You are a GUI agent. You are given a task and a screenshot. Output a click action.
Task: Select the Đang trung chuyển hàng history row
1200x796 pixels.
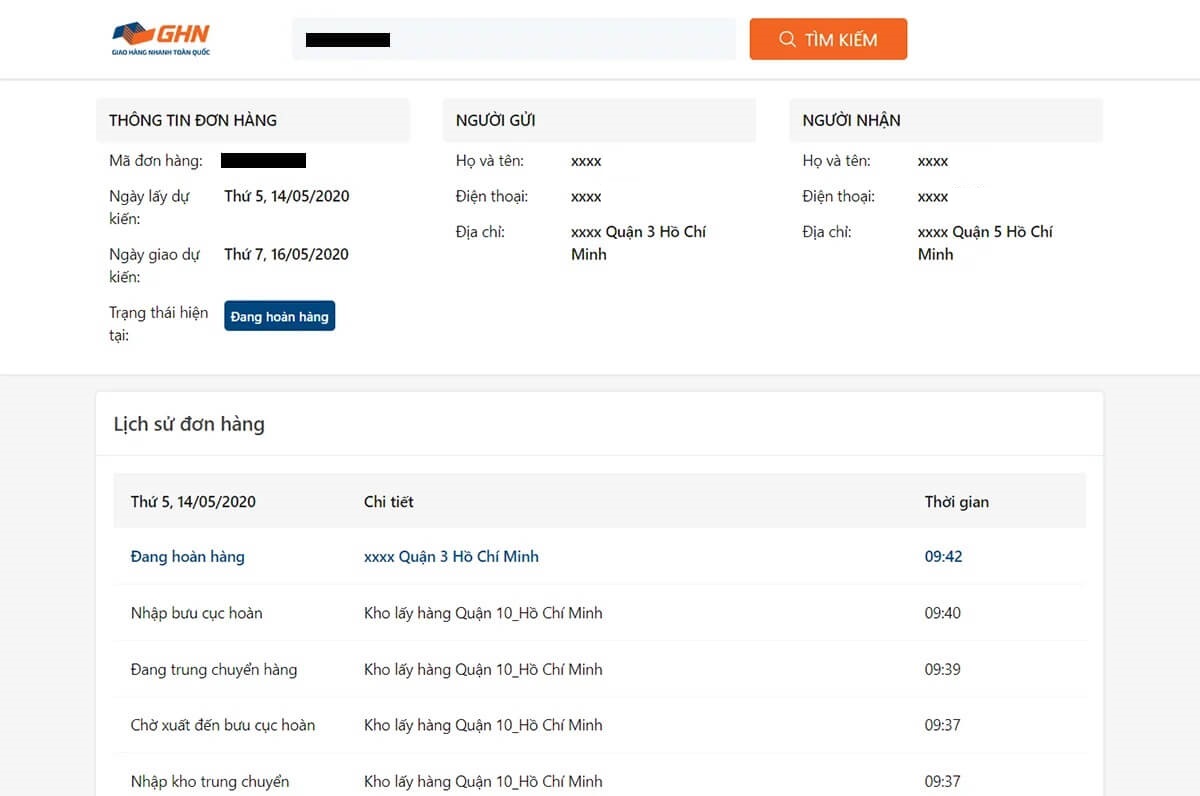[x=213, y=669]
